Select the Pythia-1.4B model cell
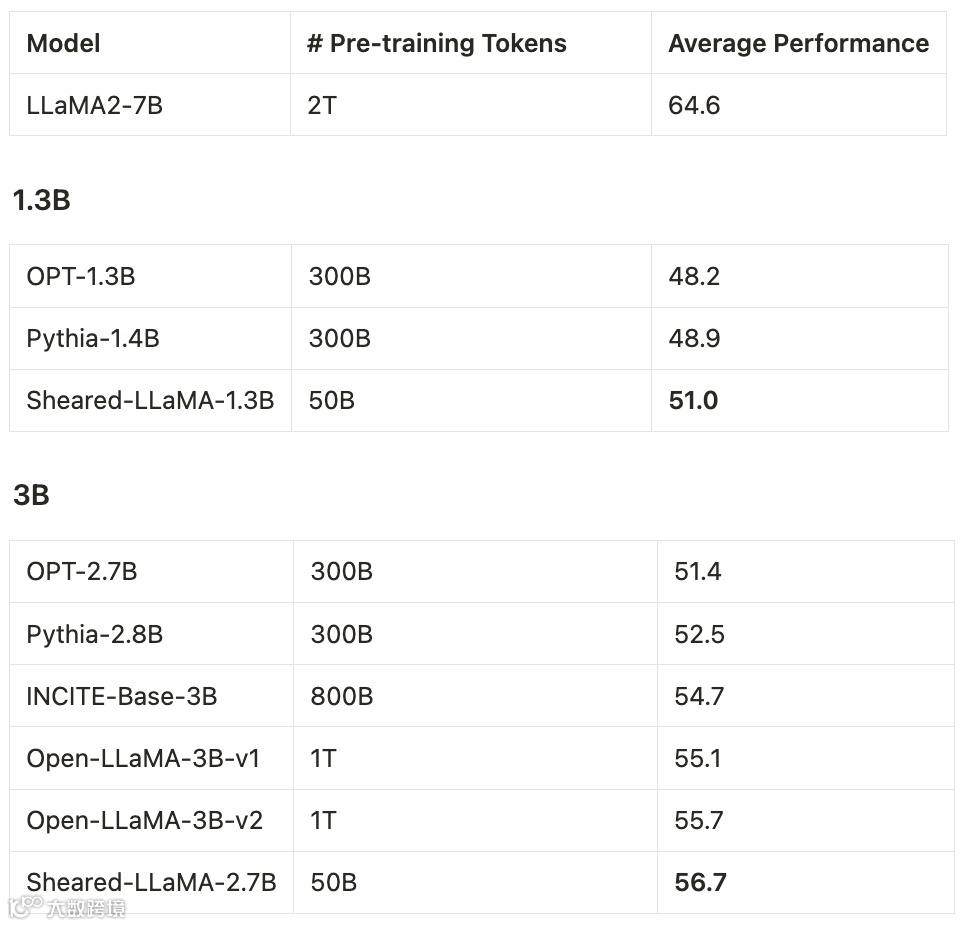The image size is (964, 926). (x=93, y=339)
